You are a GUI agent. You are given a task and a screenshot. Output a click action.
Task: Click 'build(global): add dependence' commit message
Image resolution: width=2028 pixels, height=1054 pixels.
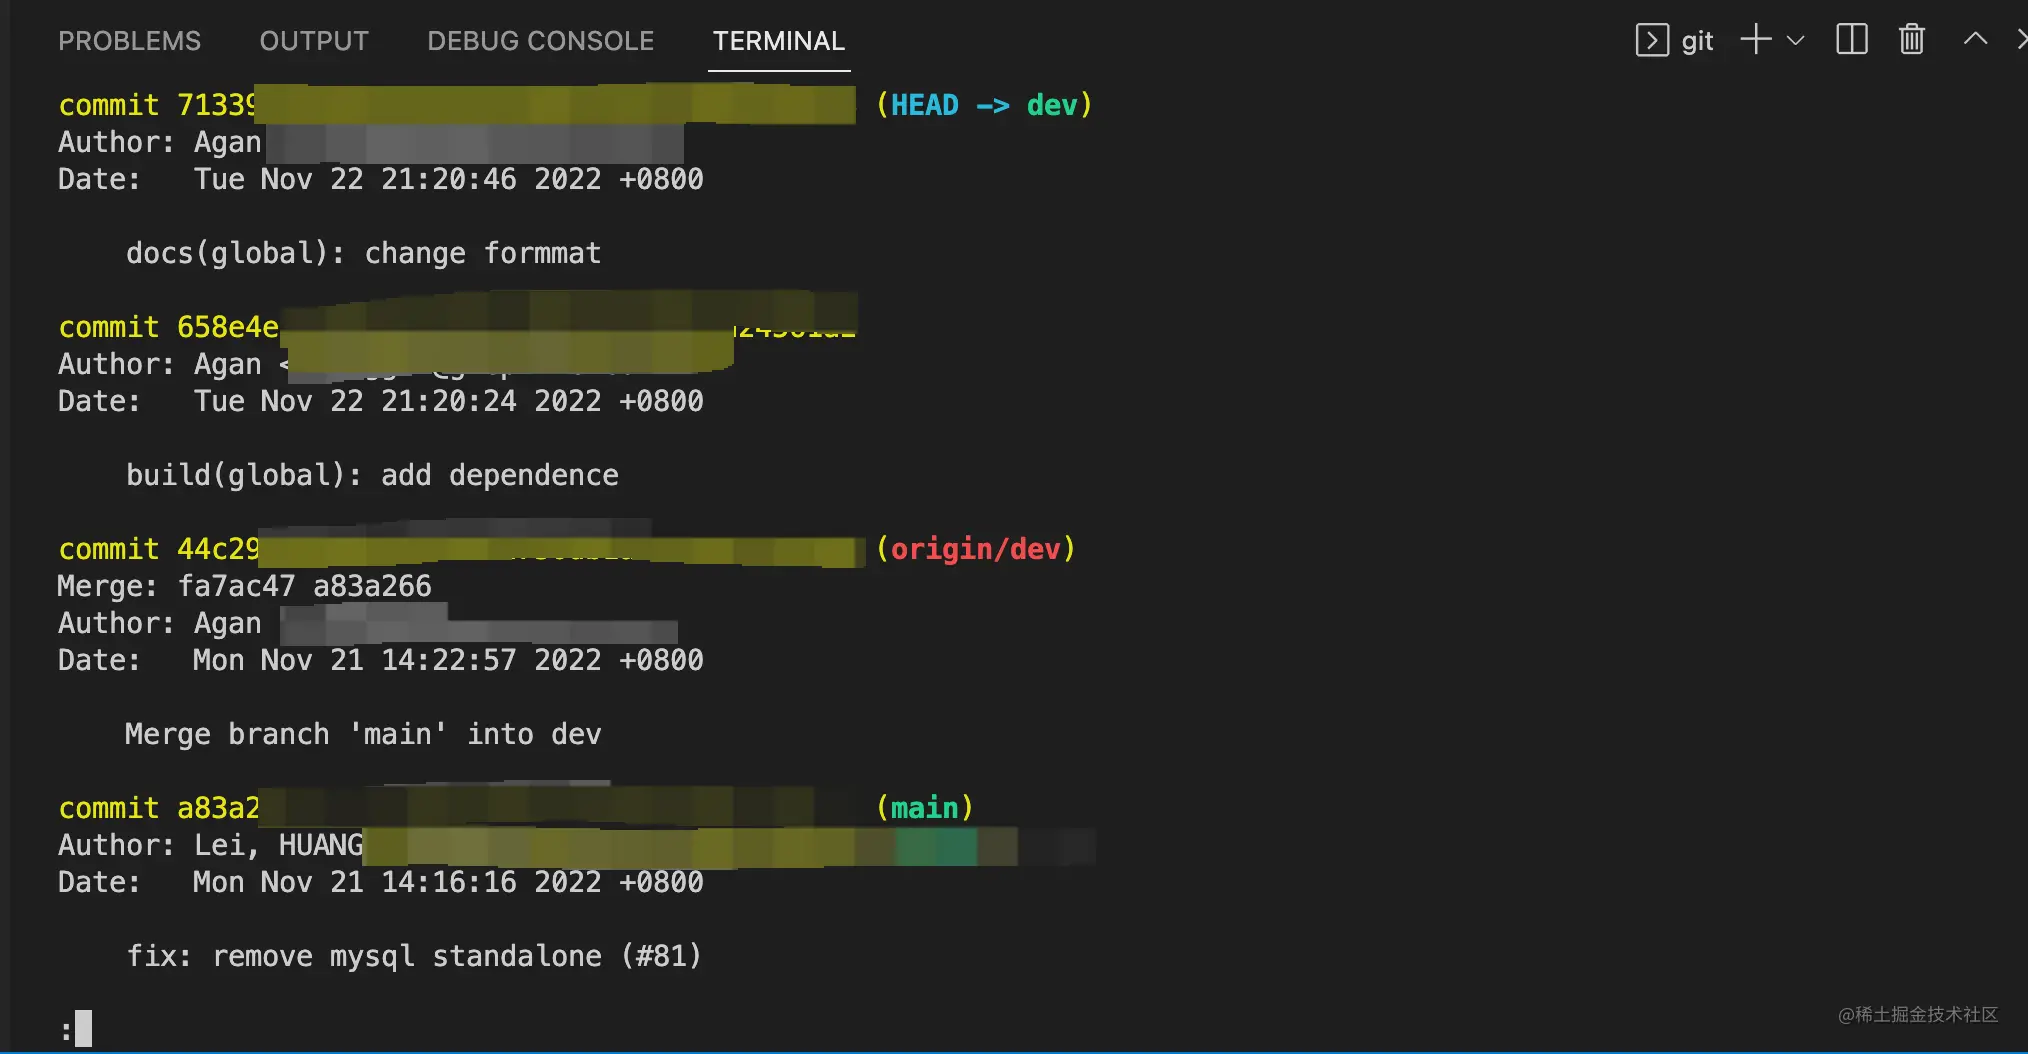point(372,475)
